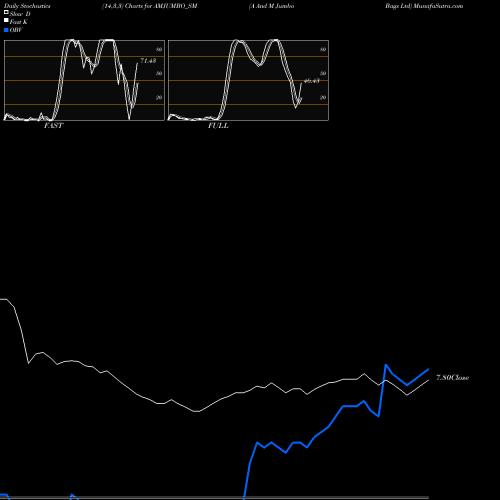Click the Slow D legend swatch
Screen dimensions: 500x500
click(x=6, y=12)
